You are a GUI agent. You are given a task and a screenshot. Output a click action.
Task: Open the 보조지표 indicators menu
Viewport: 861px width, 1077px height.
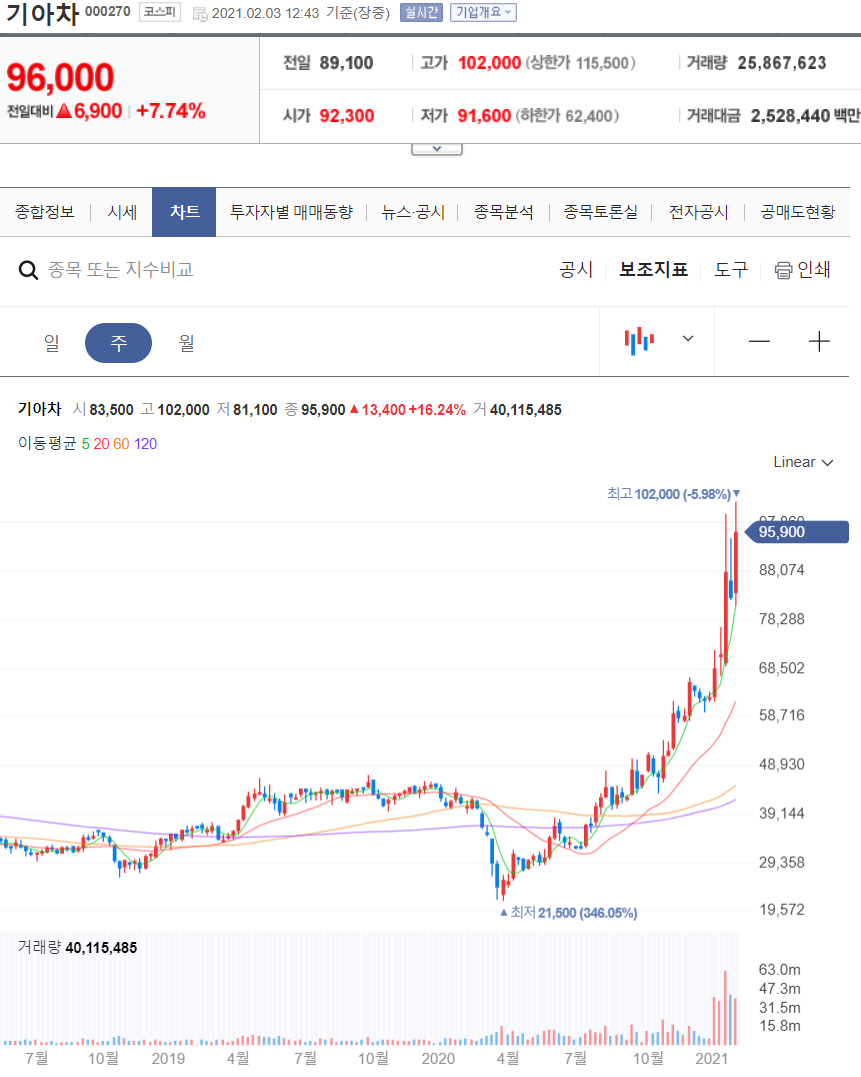(x=654, y=269)
